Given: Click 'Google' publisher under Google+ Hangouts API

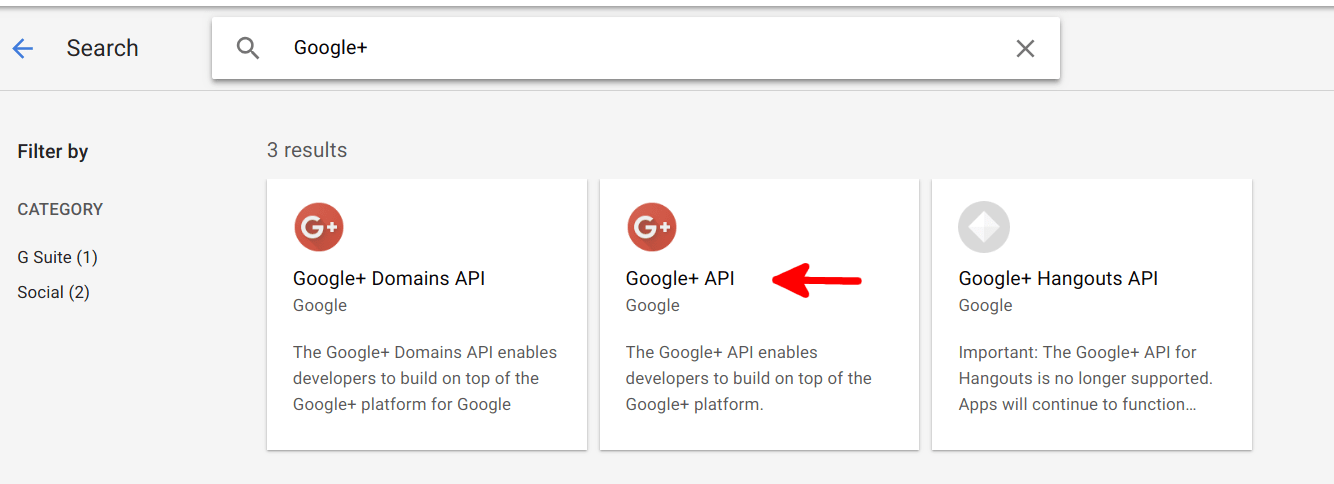Looking at the screenshot, I should click(986, 306).
